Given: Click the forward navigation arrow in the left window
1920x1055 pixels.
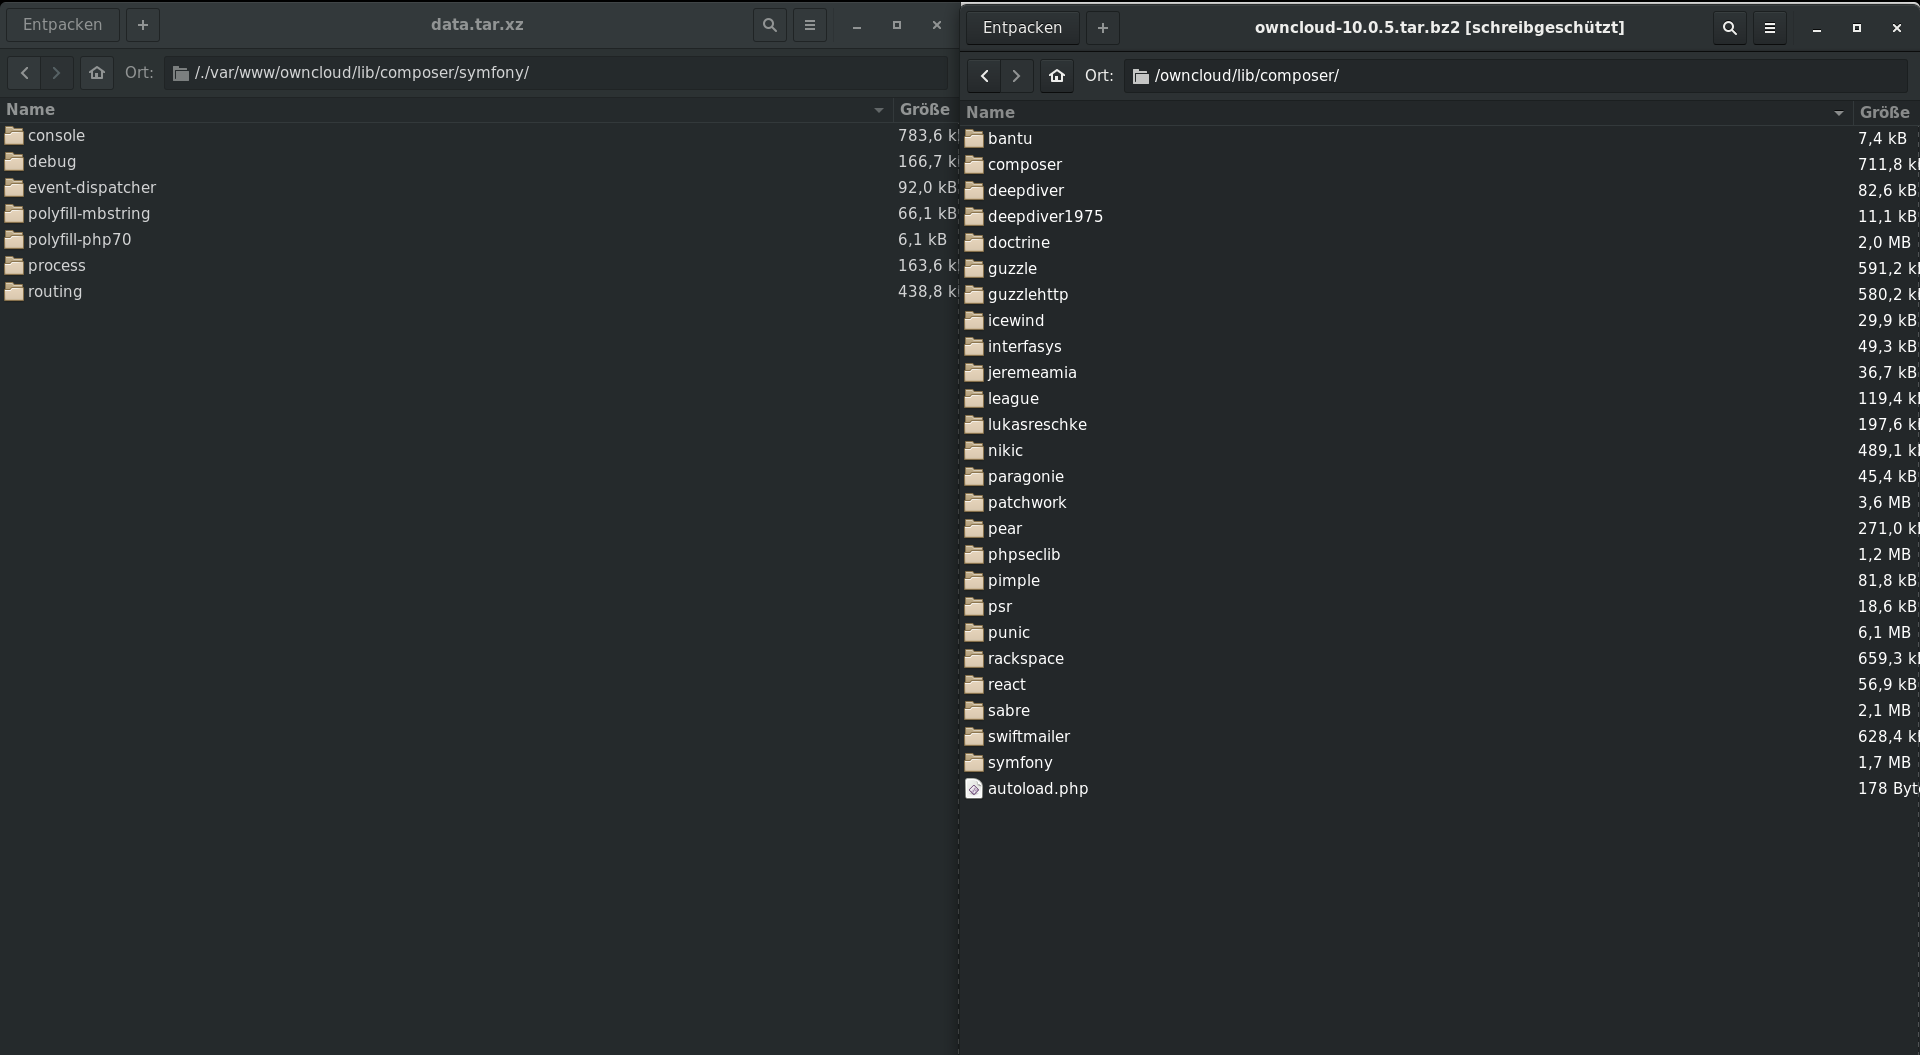Looking at the screenshot, I should point(56,72).
